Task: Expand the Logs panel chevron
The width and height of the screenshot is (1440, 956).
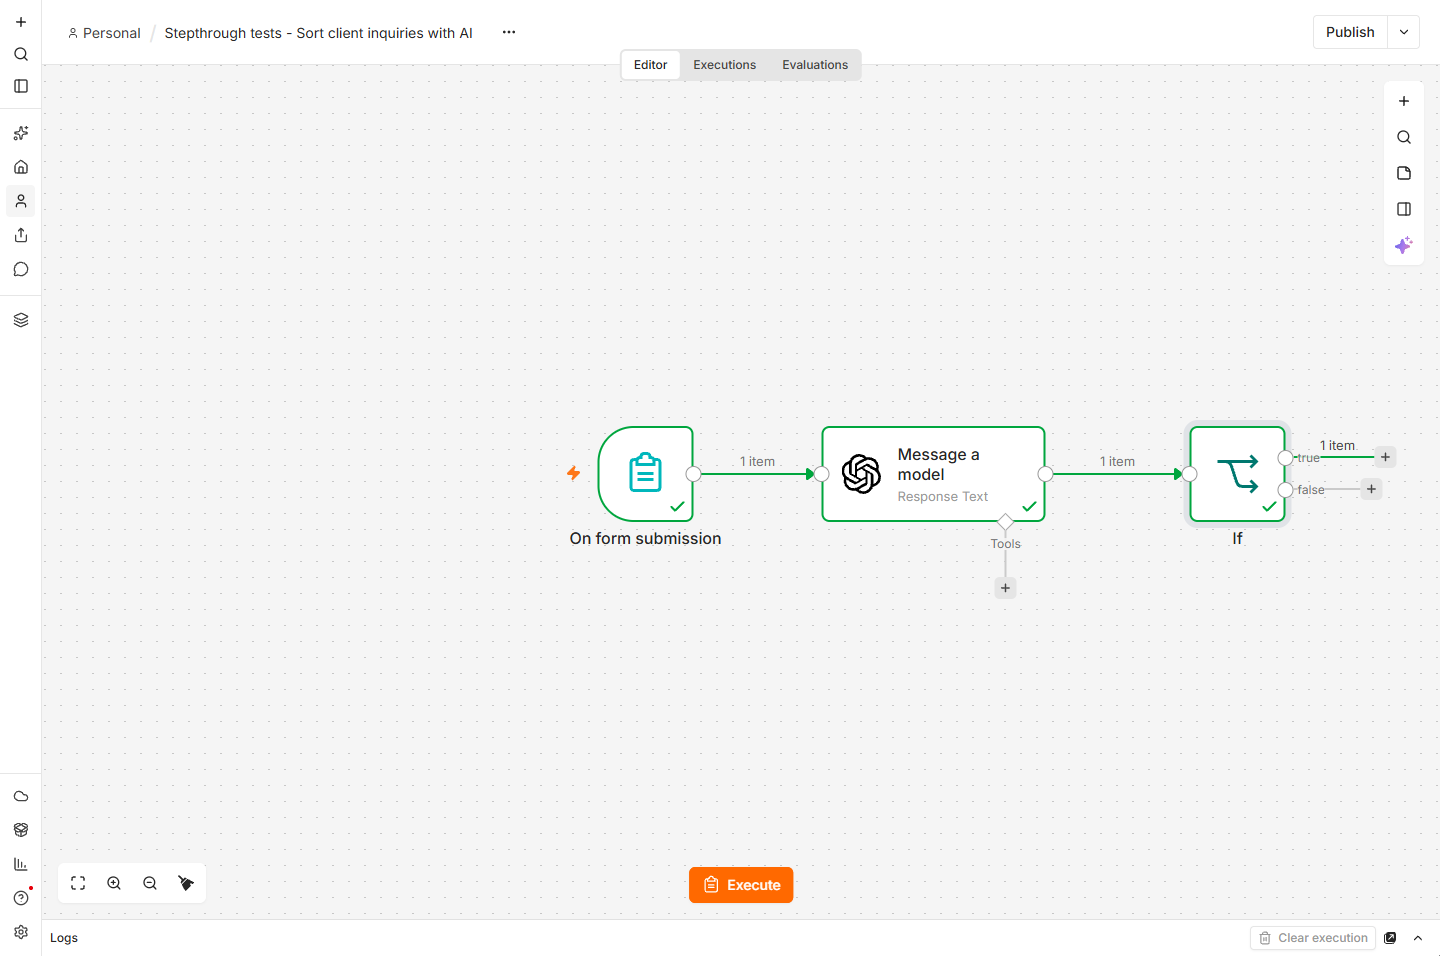Action: coord(1418,938)
